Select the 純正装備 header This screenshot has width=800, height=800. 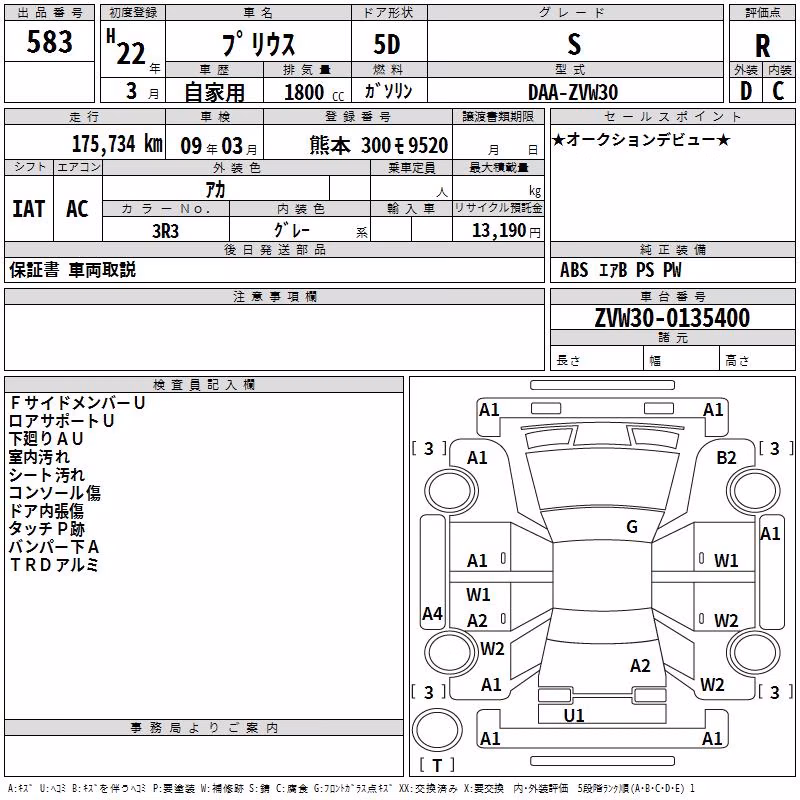tap(672, 249)
